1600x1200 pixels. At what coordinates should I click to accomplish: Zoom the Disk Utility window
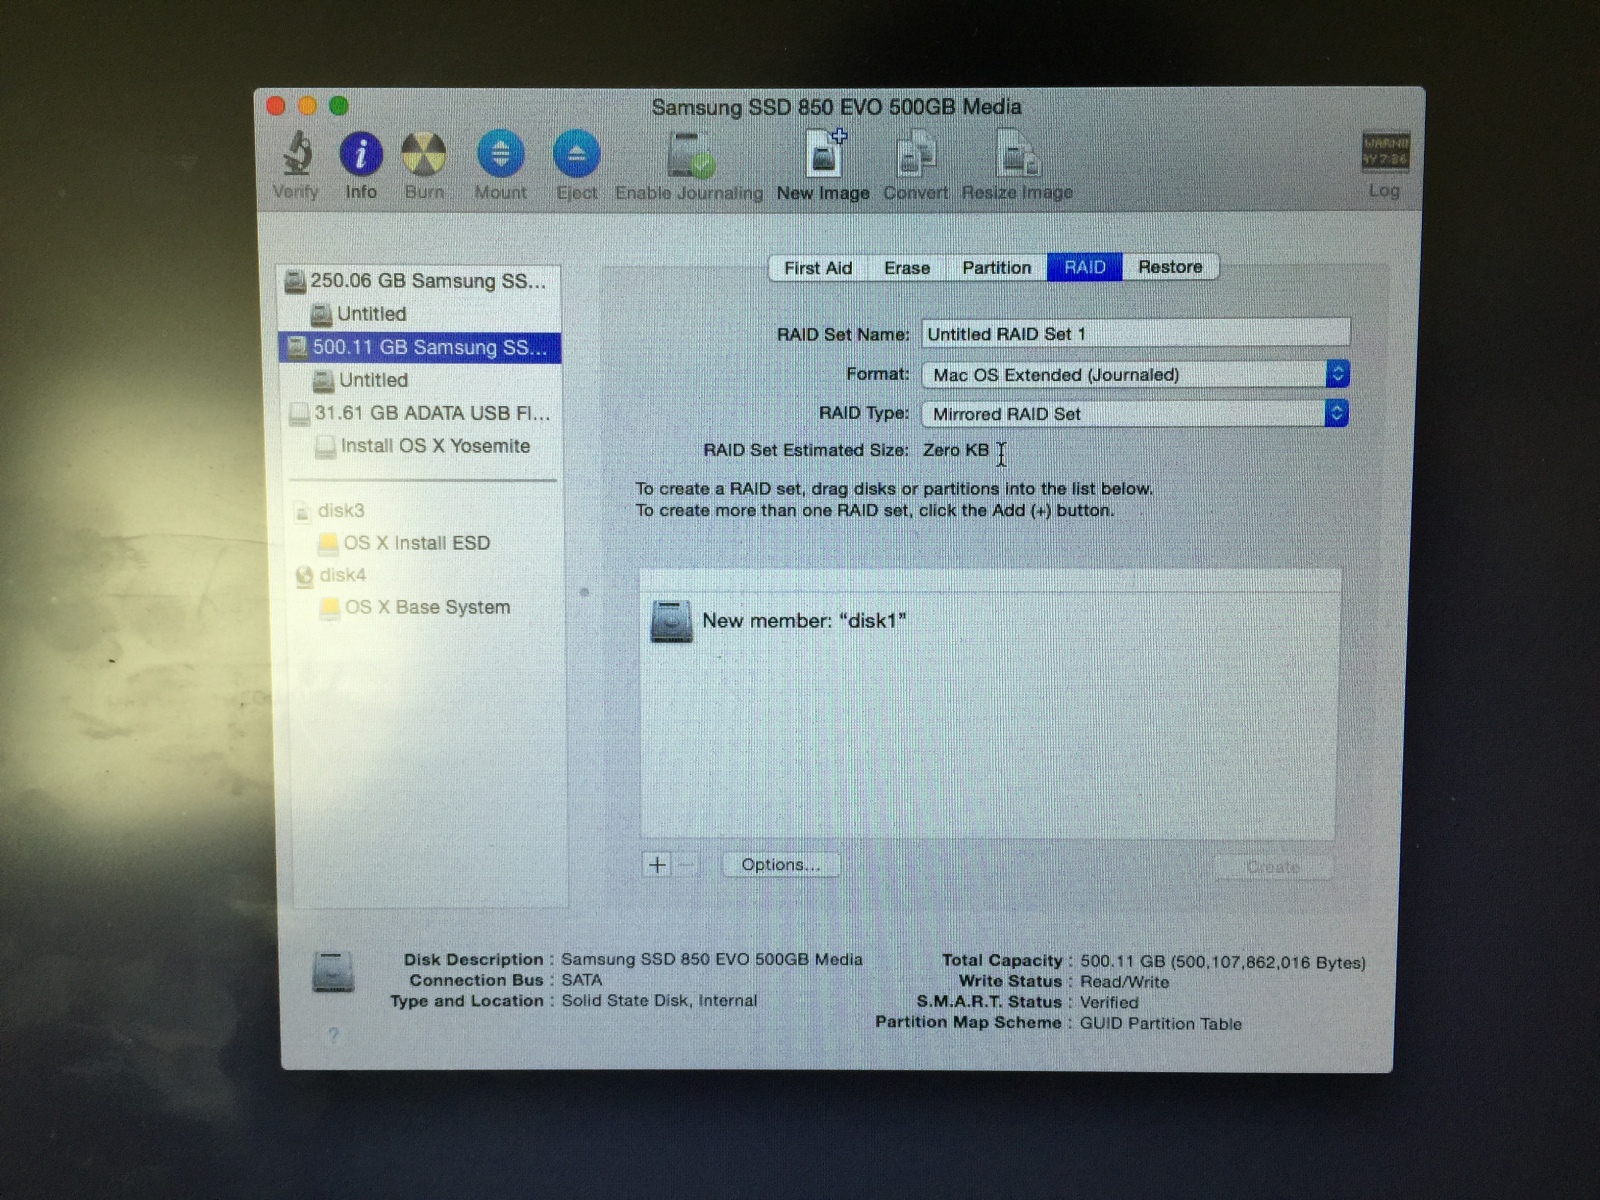pyautogui.click(x=339, y=106)
